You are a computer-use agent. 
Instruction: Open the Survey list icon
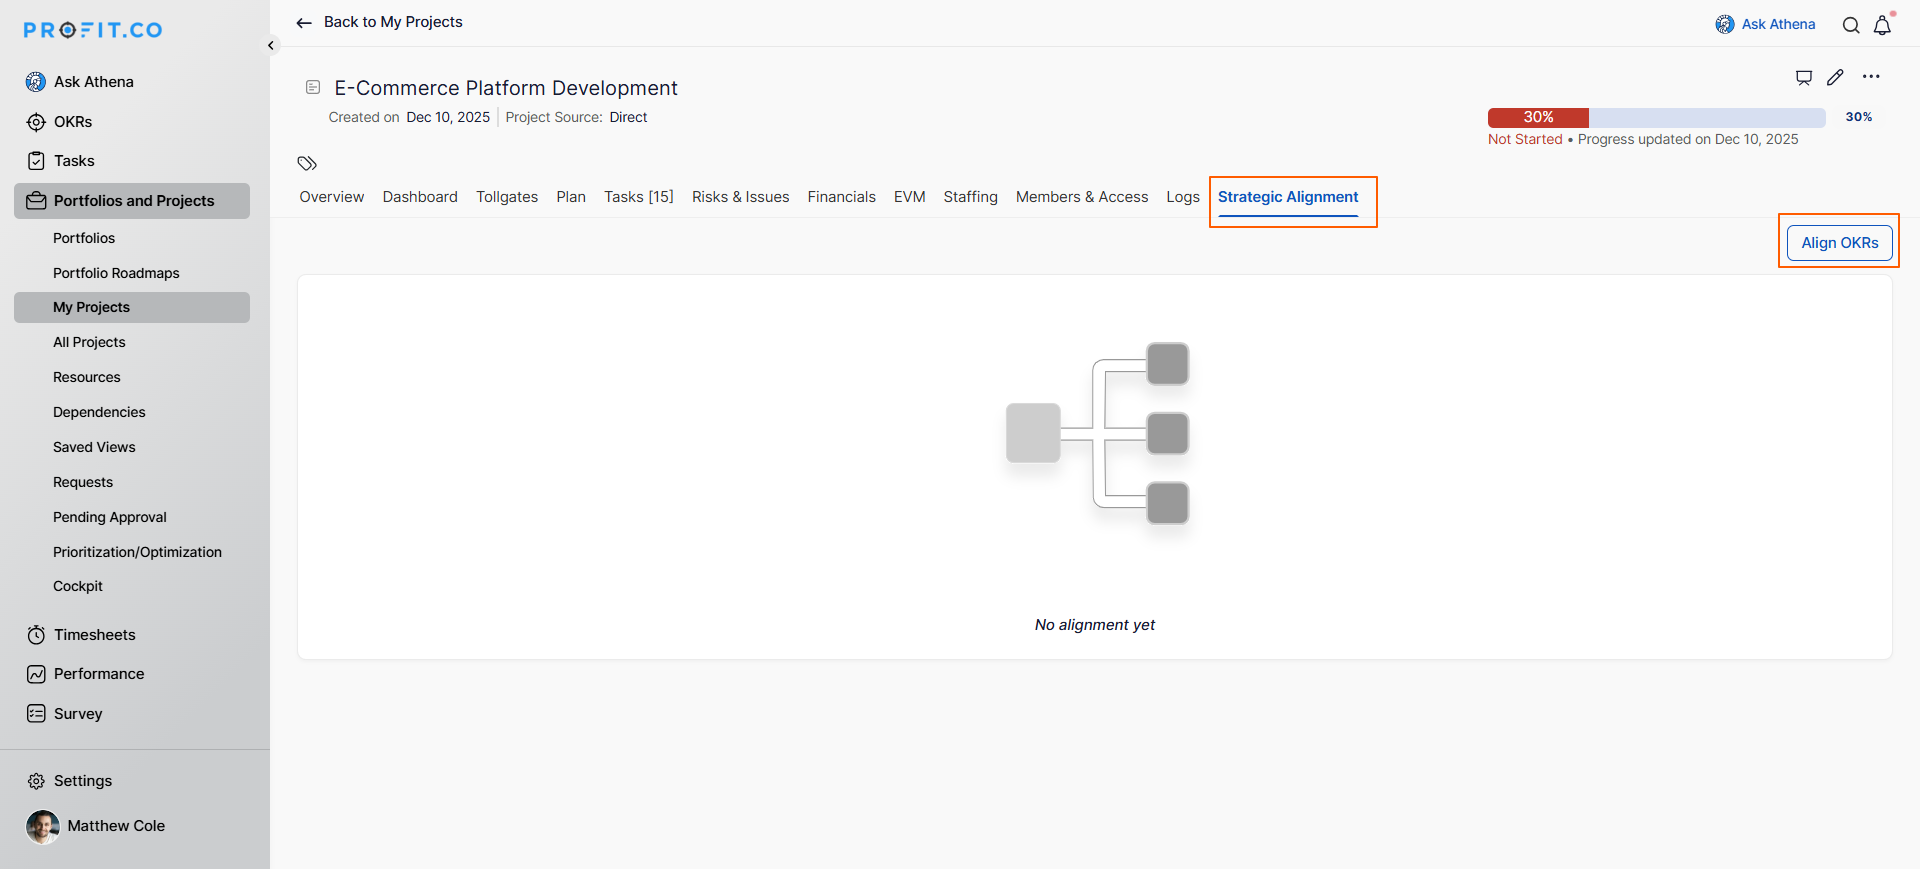[x=36, y=714]
